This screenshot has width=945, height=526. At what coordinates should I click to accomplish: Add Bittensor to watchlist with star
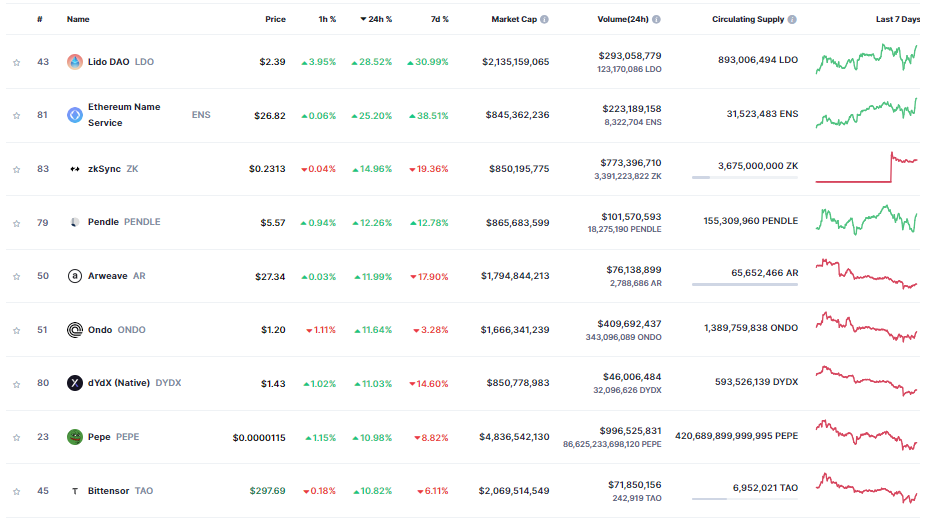17,492
